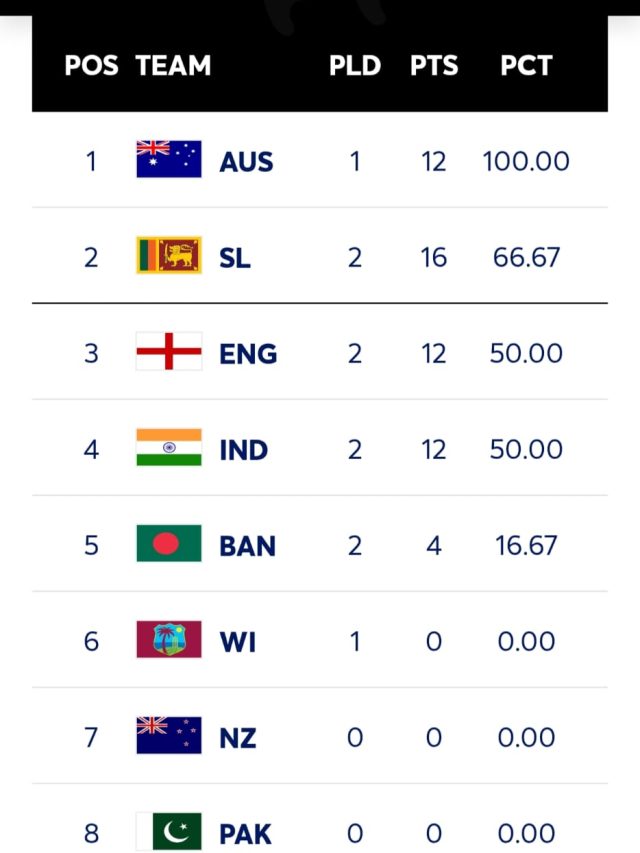
Task: Open the SL team name link
Action: (x=235, y=258)
